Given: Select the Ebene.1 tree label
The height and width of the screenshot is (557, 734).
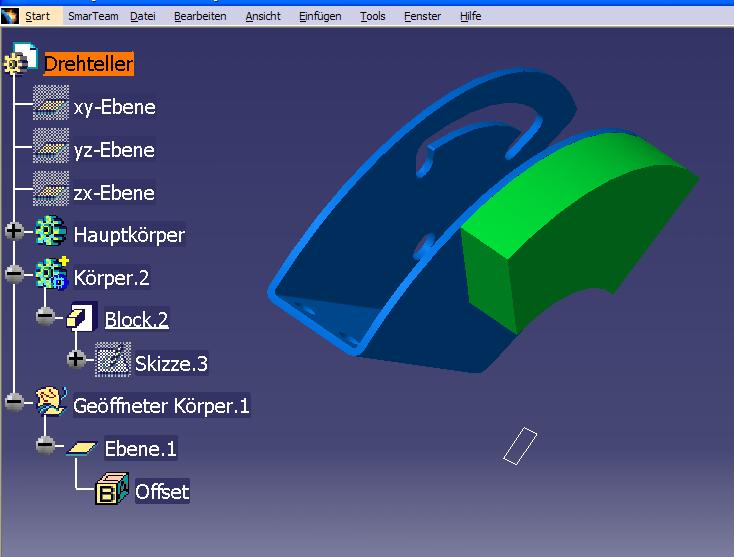Looking at the screenshot, I should coord(140,449).
